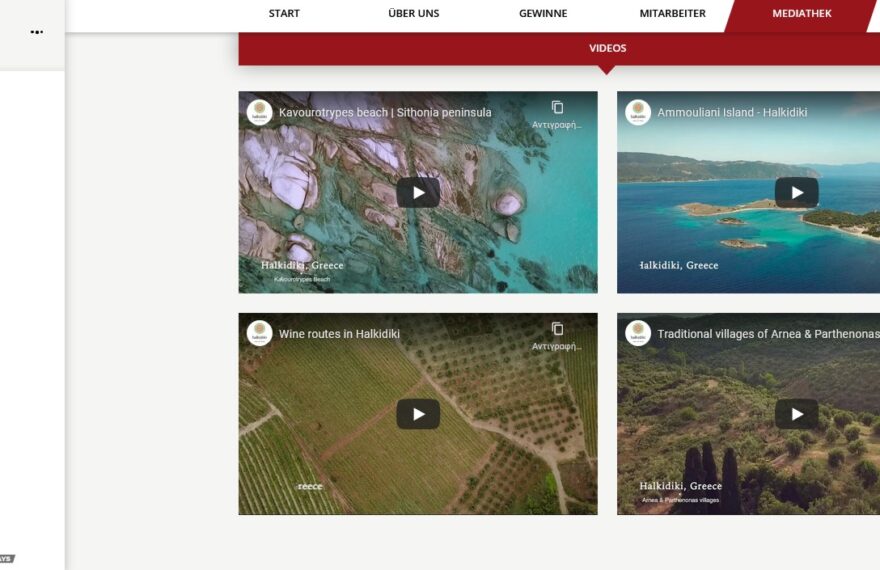Image resolution: width=880 pixels, height=570 pixels.
Task: Play the Traditional villages of Arnea video
Action: pos(796,414)
